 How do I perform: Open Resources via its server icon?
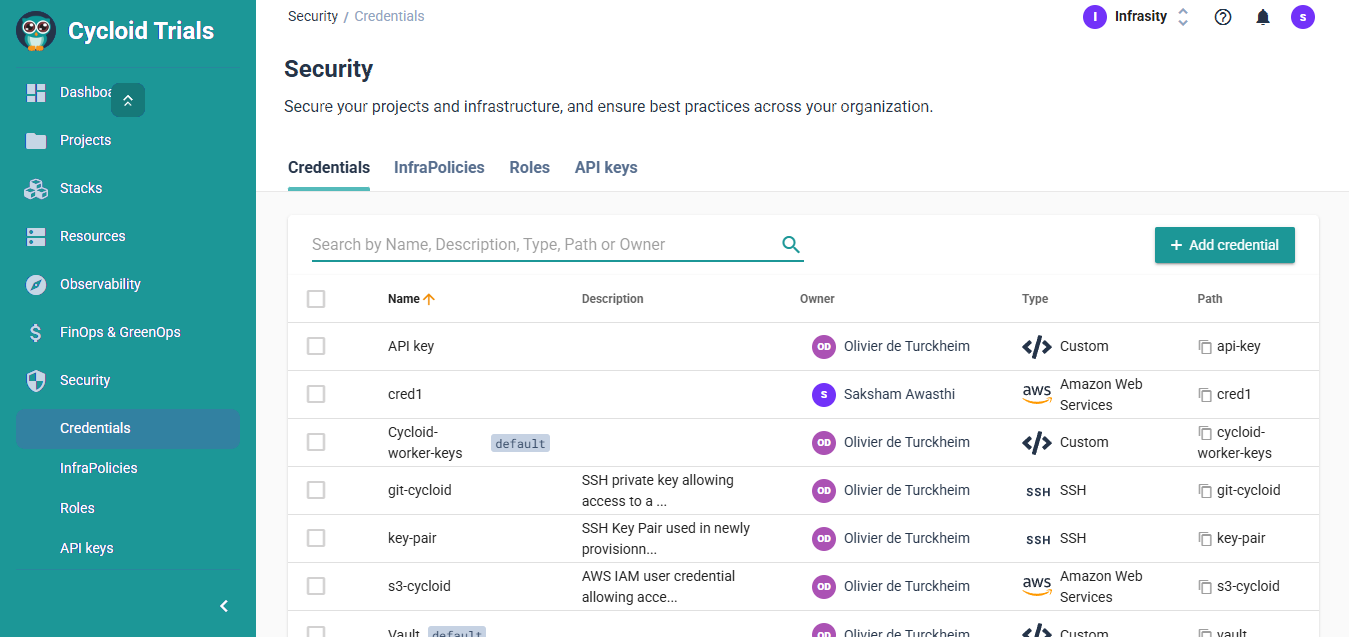[x=36, y=237]
